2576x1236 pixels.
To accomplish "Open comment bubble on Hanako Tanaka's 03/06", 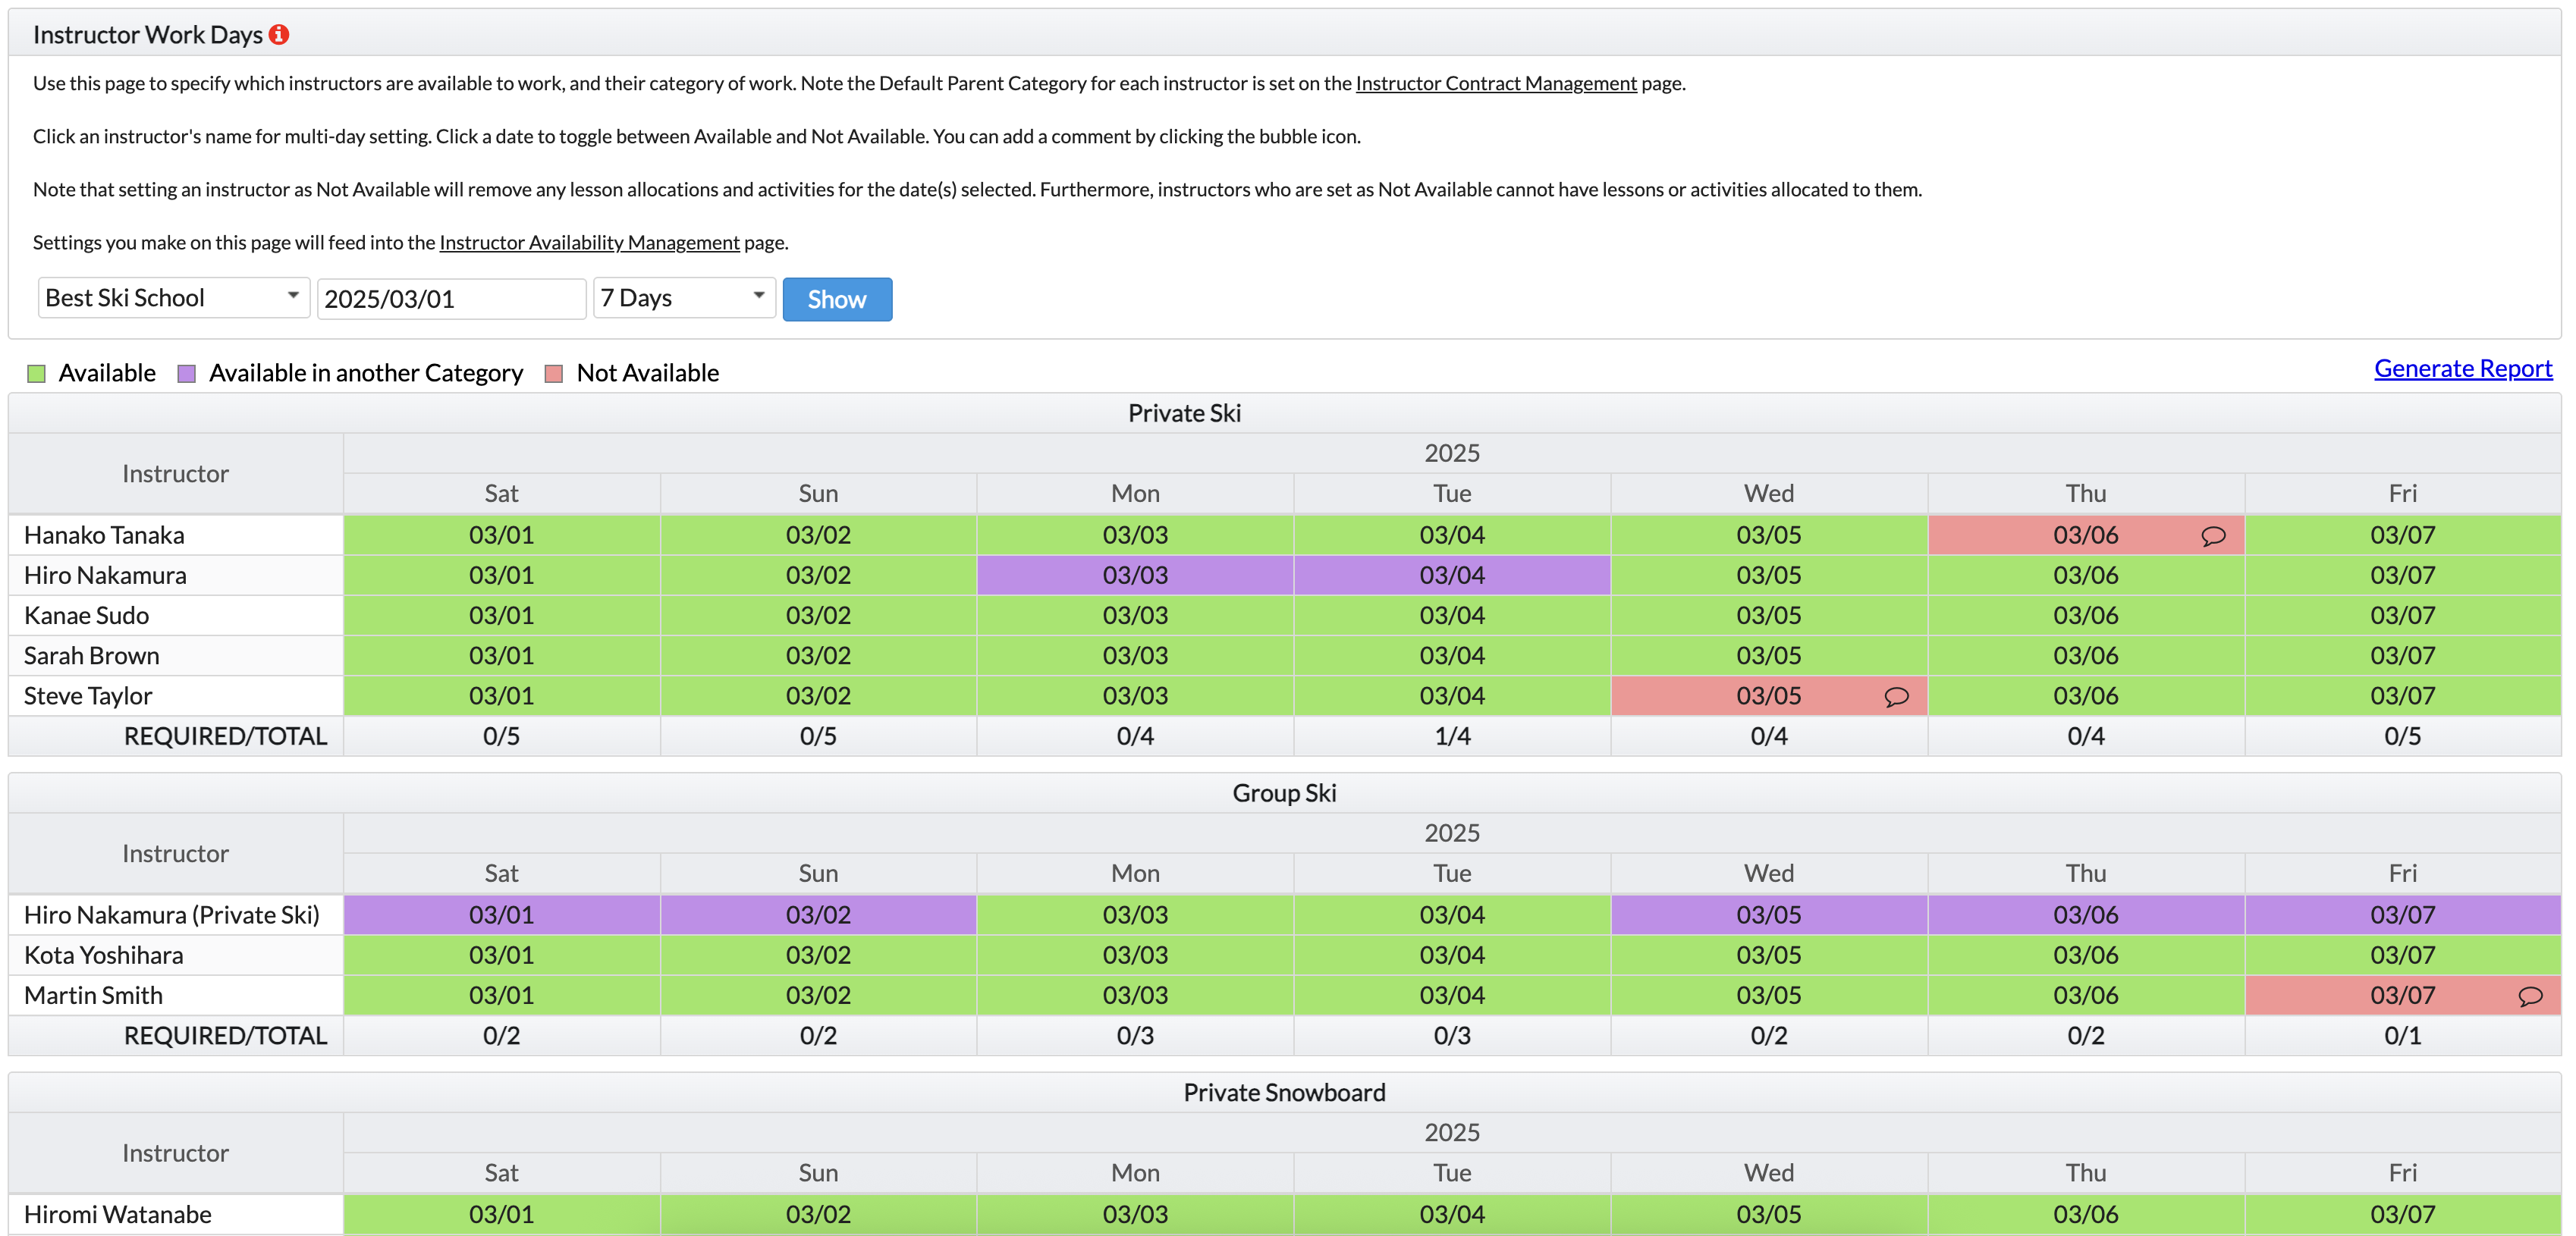I will pyautogui.click(x=2212, y=536).
